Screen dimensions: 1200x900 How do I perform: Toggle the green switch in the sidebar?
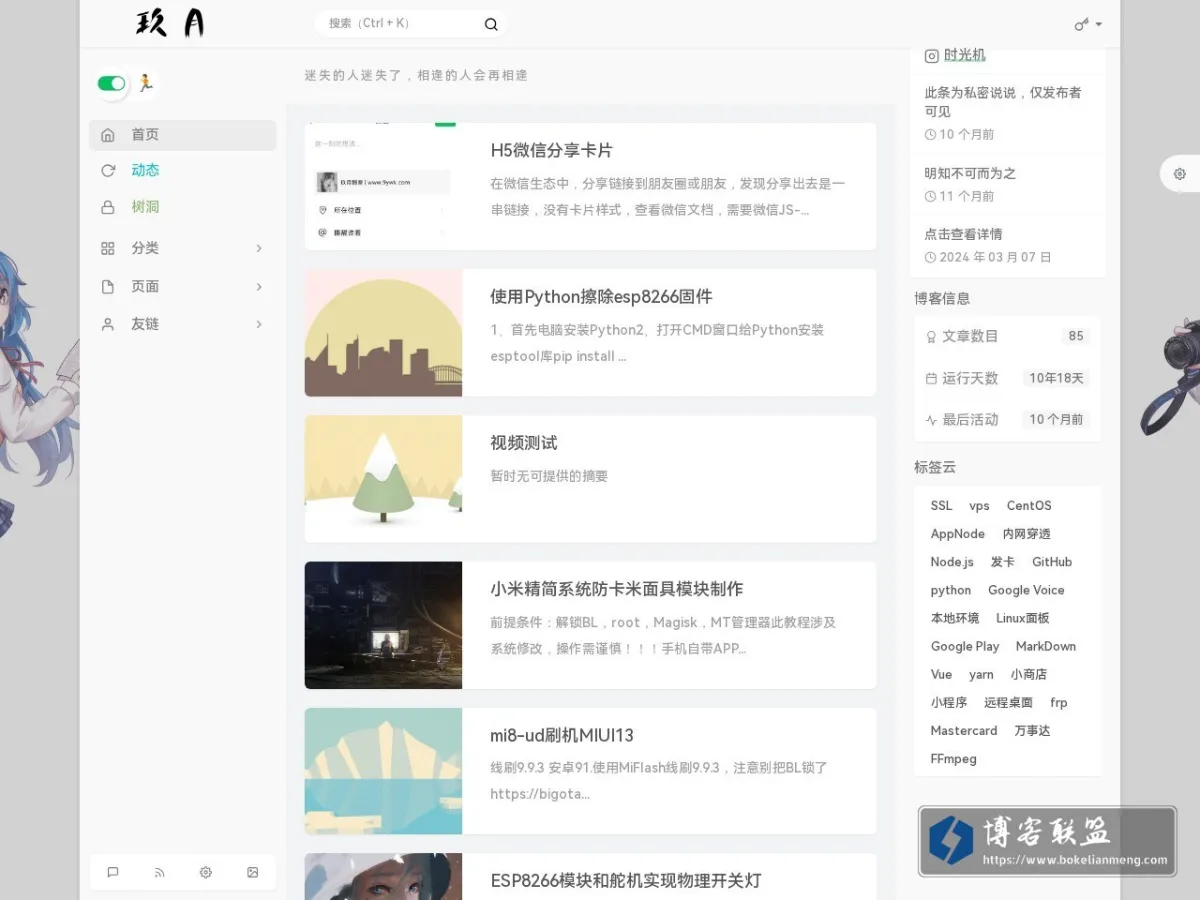pos(112,83)
